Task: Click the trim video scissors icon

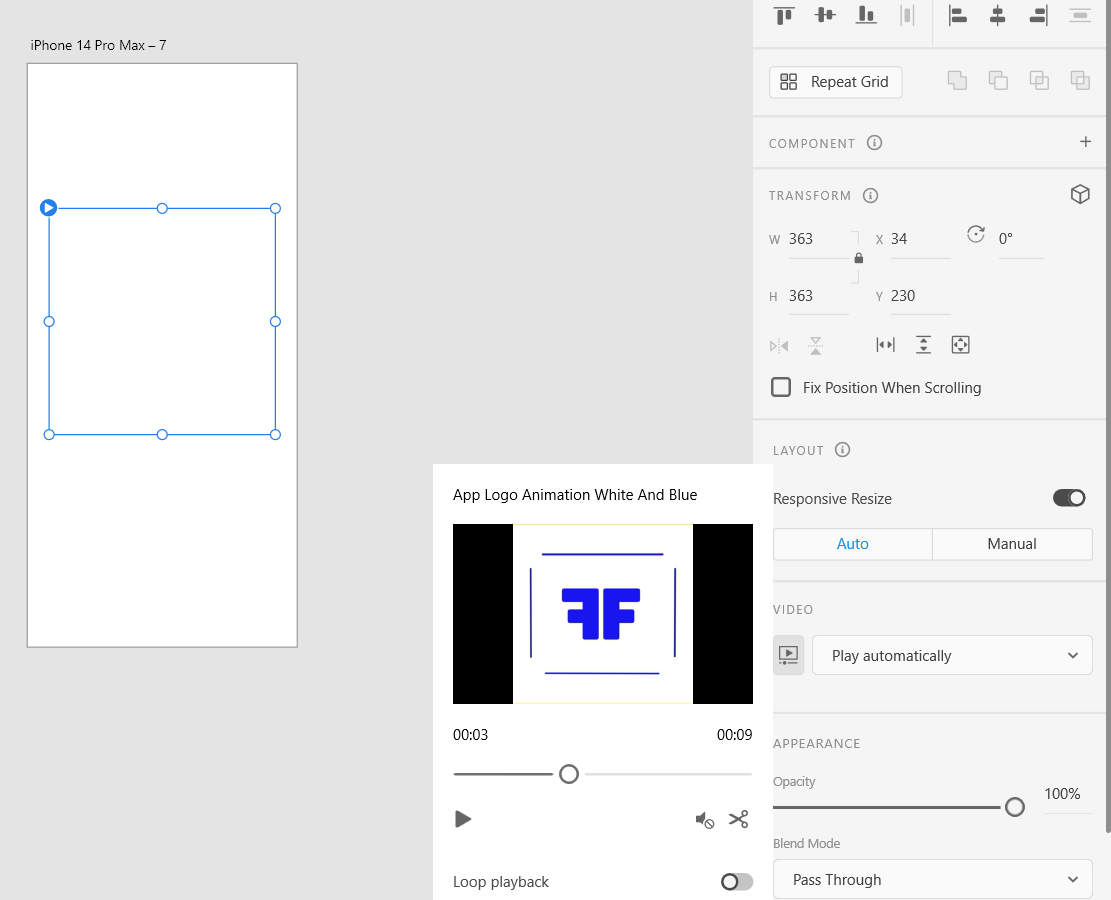Action: [x=738, y=819]
